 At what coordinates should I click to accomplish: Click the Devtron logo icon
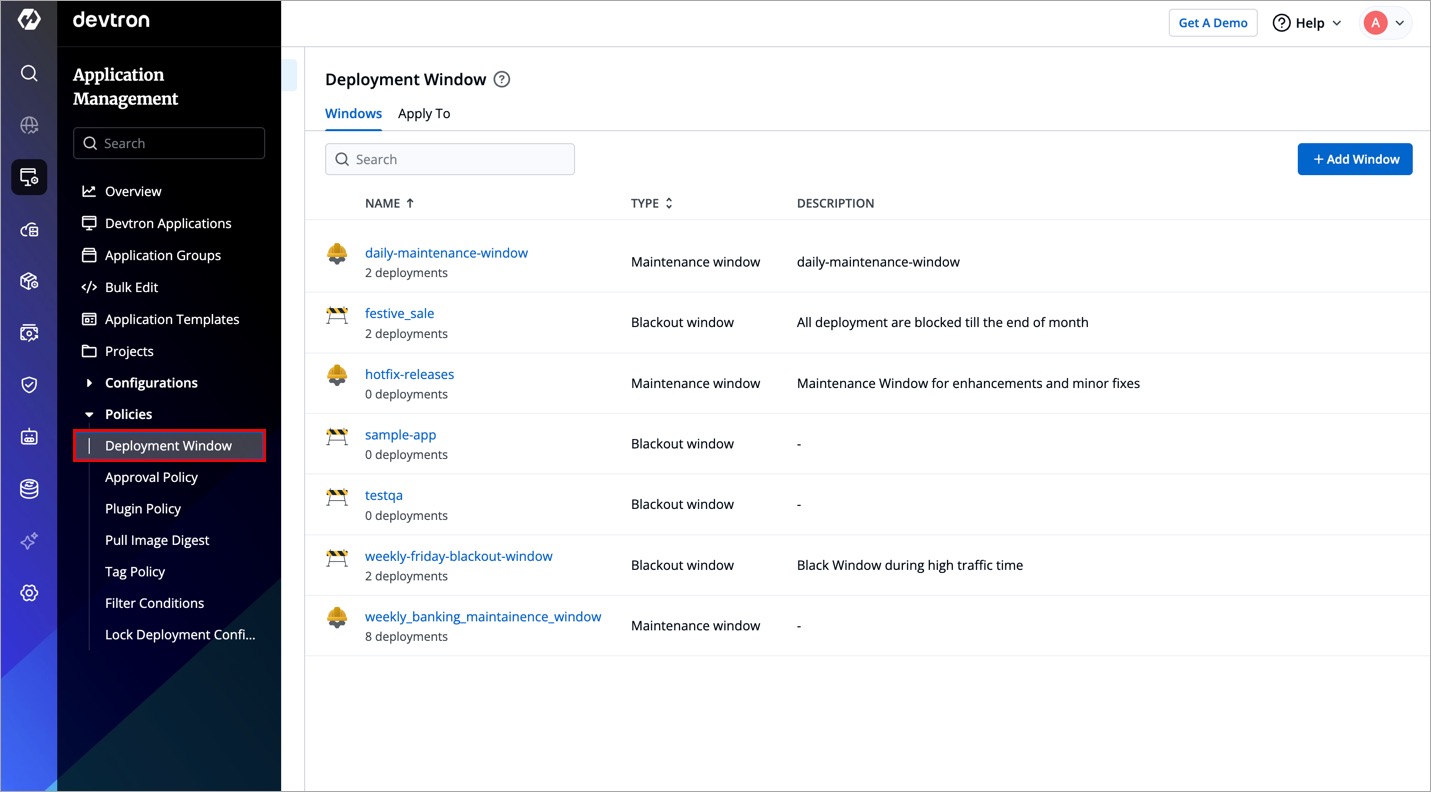(29, 20)
